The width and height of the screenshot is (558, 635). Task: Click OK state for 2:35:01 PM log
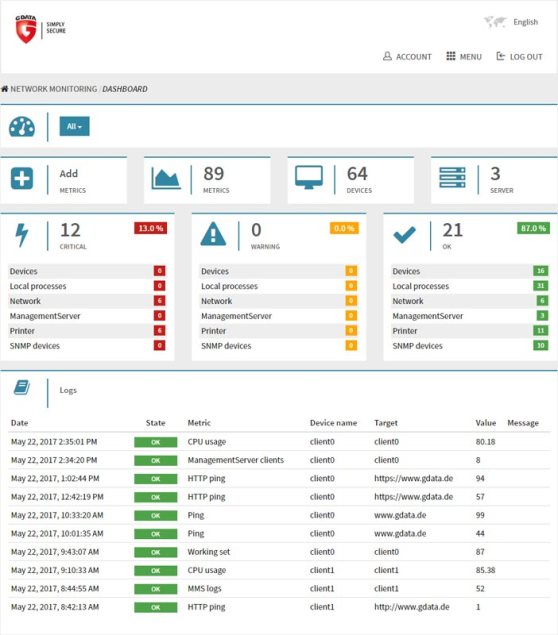[x=155, y=442]
